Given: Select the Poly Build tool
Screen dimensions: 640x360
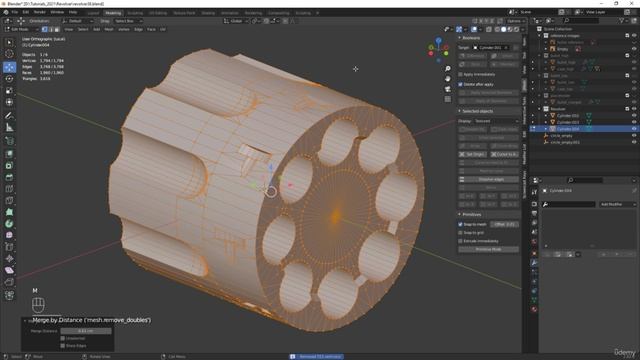Looking at the screenshot, I should (x=9, y=212).
